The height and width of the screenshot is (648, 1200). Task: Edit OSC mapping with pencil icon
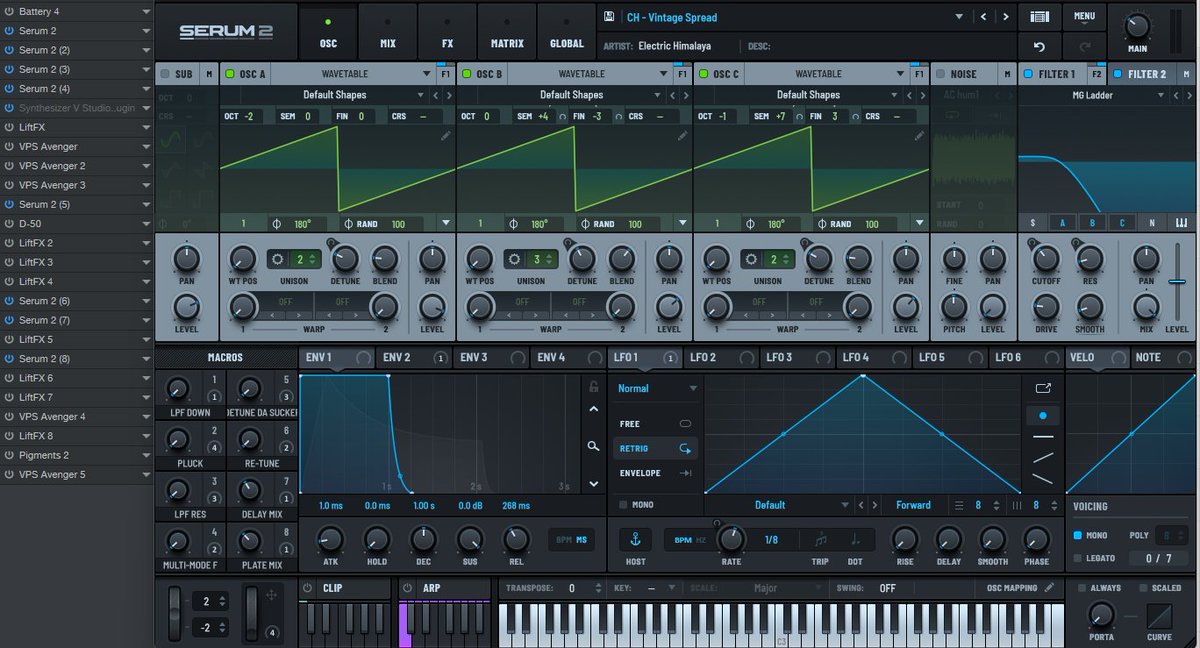1048,588
